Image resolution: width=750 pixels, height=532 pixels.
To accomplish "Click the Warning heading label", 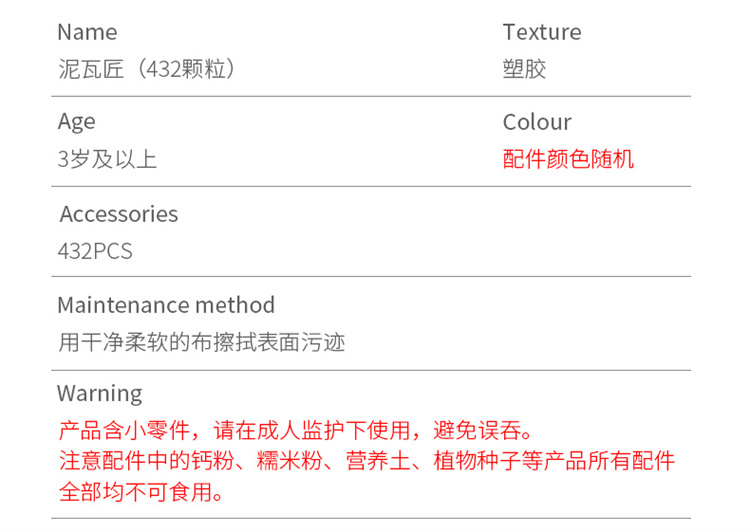I will point(99,393).
